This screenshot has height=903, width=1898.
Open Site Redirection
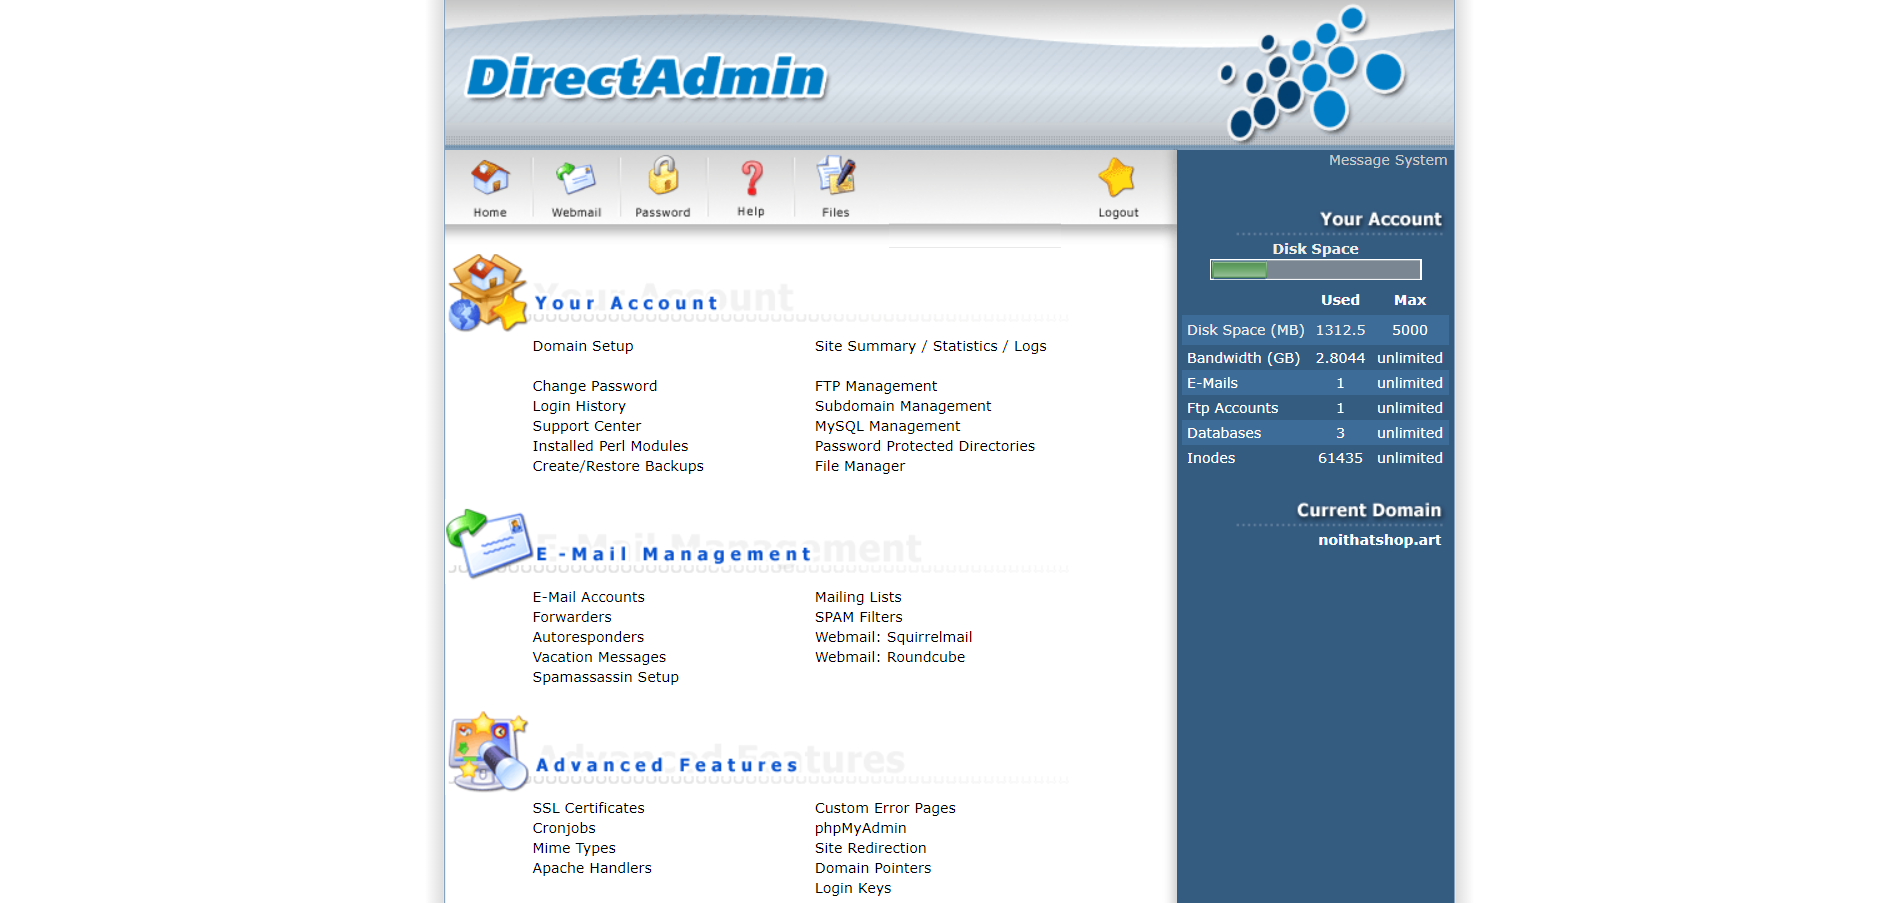[x=871, y=848]
